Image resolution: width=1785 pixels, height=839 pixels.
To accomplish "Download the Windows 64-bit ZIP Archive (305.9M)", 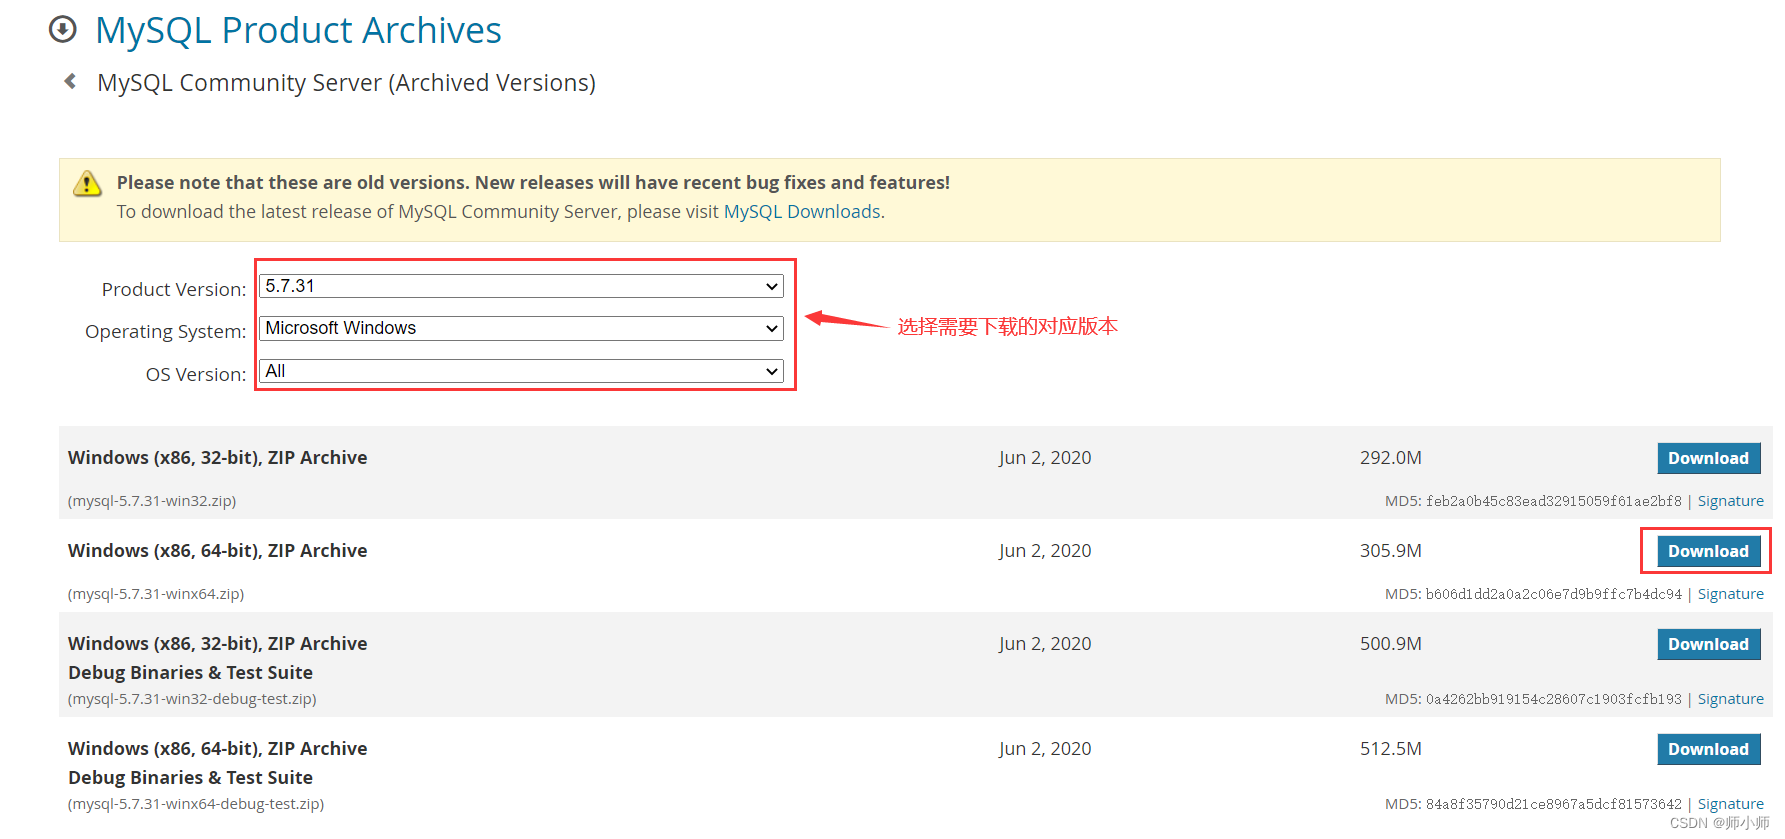I will point(1708,551).
